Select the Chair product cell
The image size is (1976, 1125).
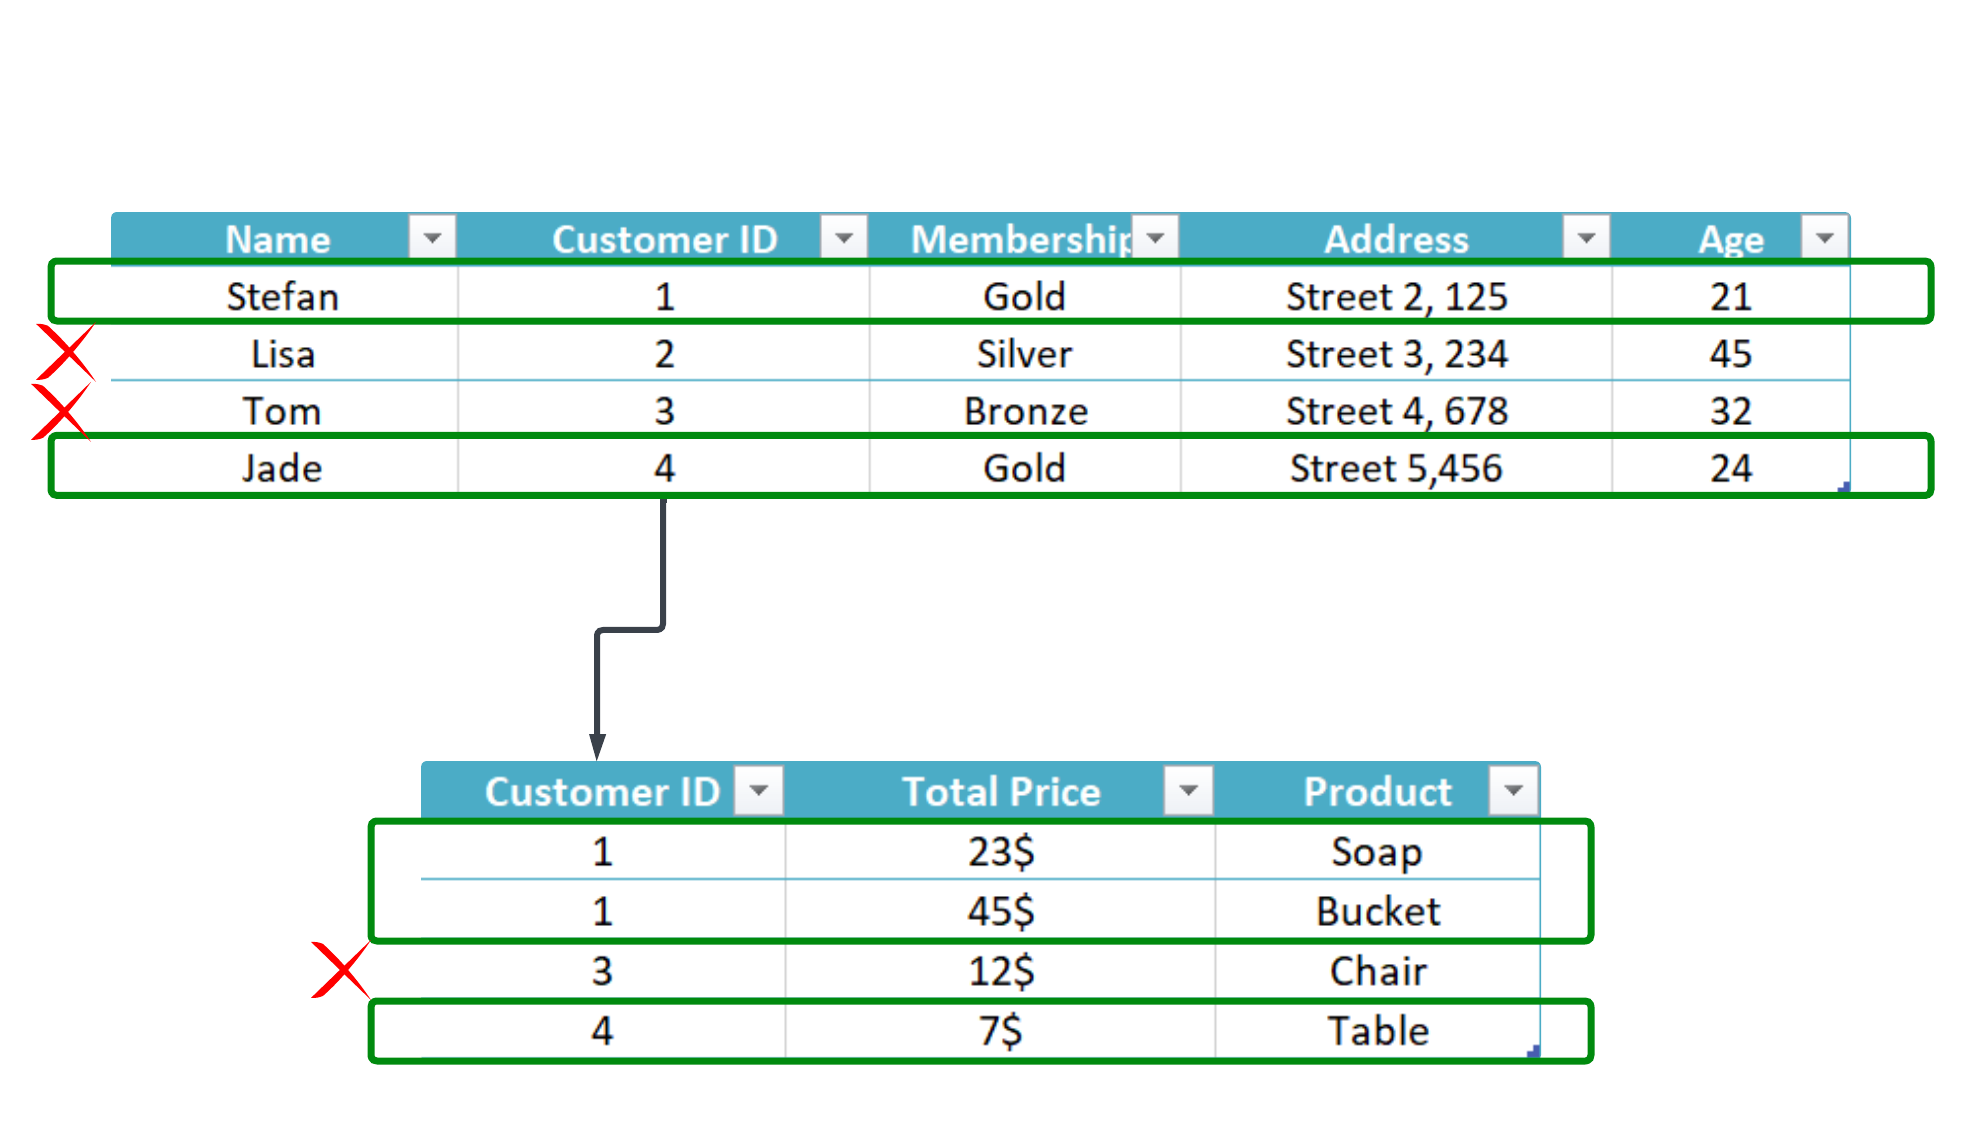coord(1377,971)
